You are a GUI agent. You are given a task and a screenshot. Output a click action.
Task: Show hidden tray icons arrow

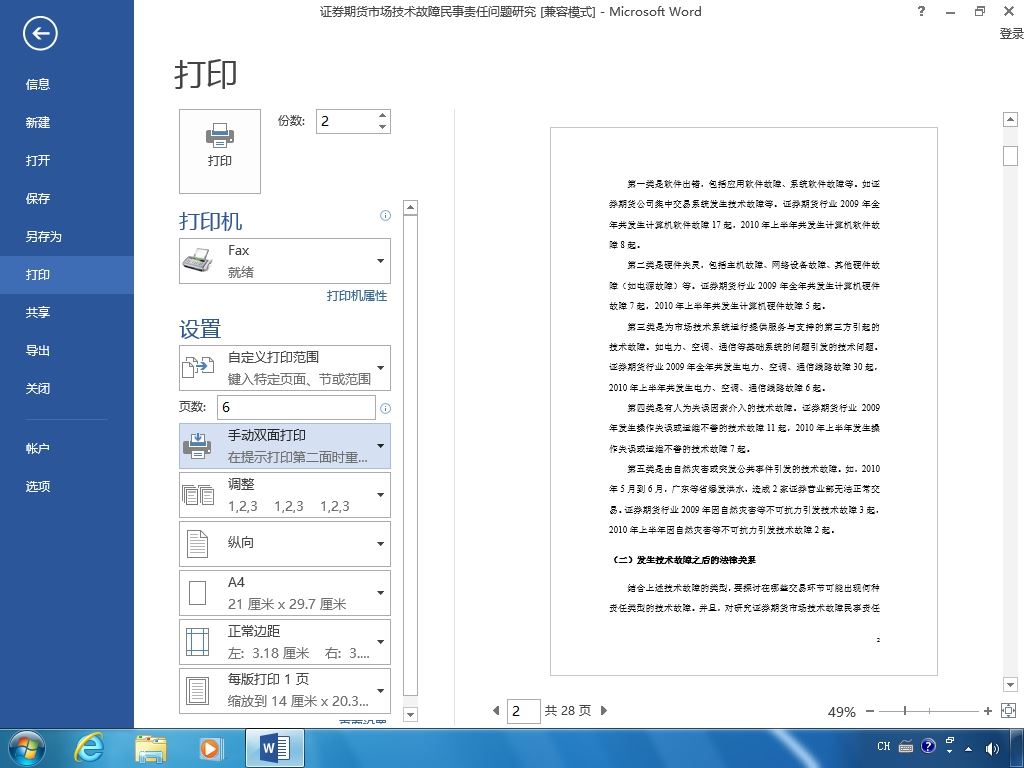coord(968,749)
